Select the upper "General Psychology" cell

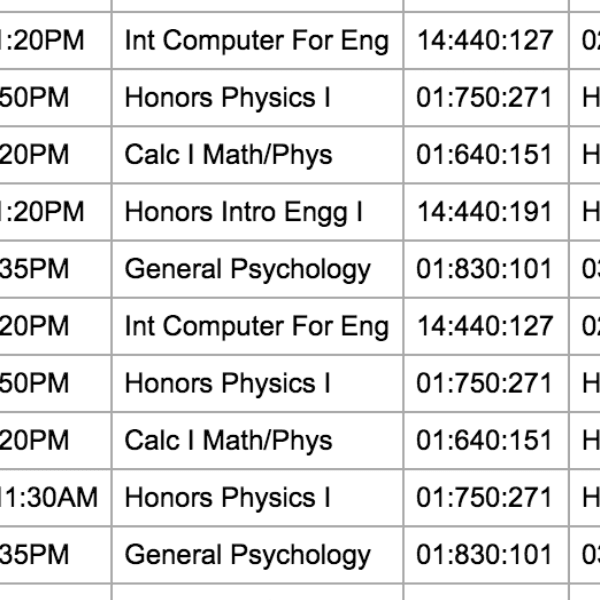pyautogui.click(x=247, y=269)
